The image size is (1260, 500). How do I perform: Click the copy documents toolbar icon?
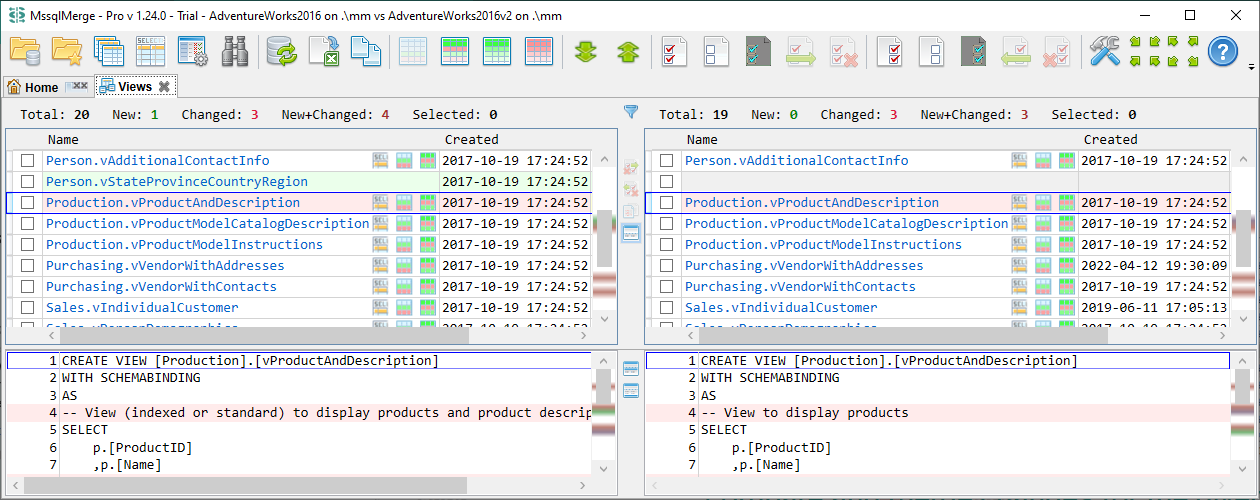[x=366, y=51]
